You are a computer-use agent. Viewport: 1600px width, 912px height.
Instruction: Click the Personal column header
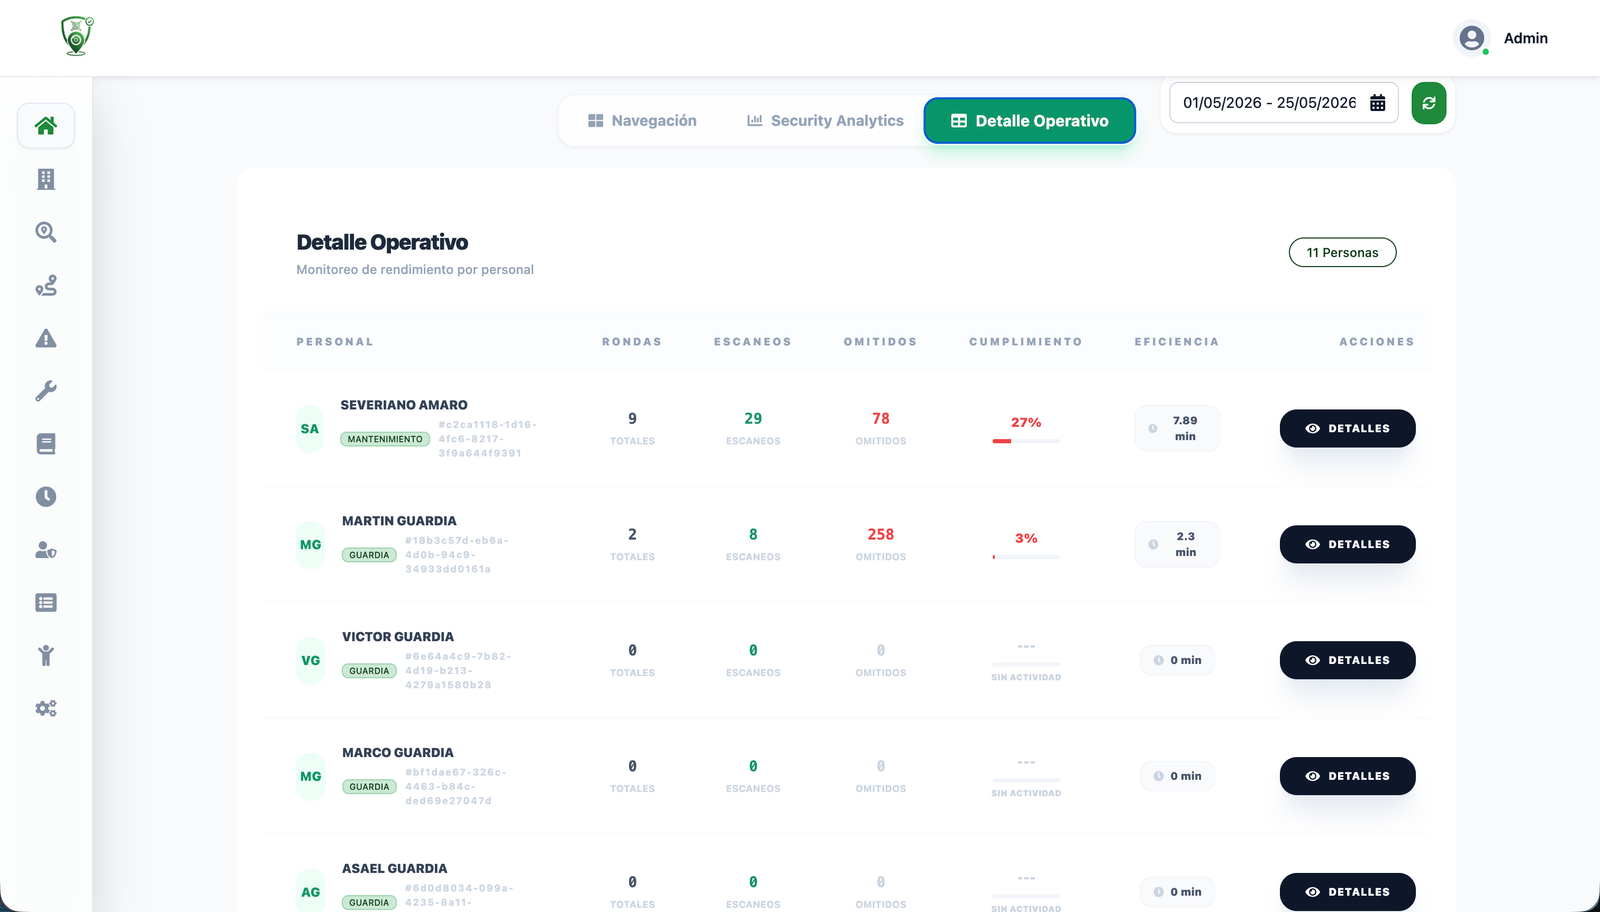335,342
